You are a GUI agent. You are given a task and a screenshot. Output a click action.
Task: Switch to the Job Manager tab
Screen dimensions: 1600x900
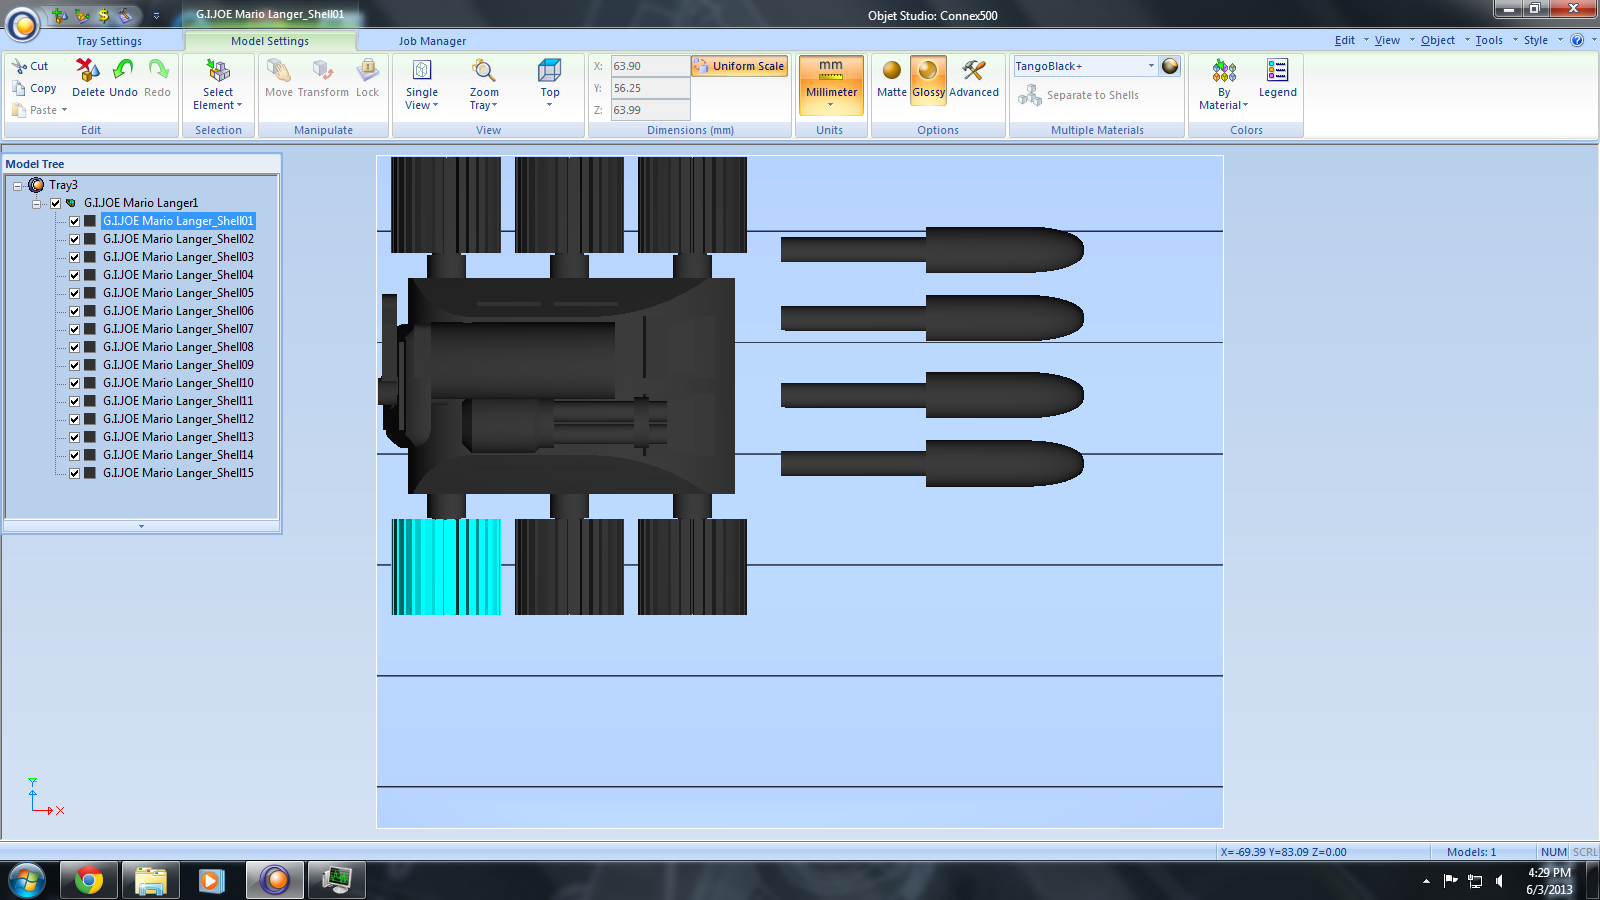click(x=432, y=41)
